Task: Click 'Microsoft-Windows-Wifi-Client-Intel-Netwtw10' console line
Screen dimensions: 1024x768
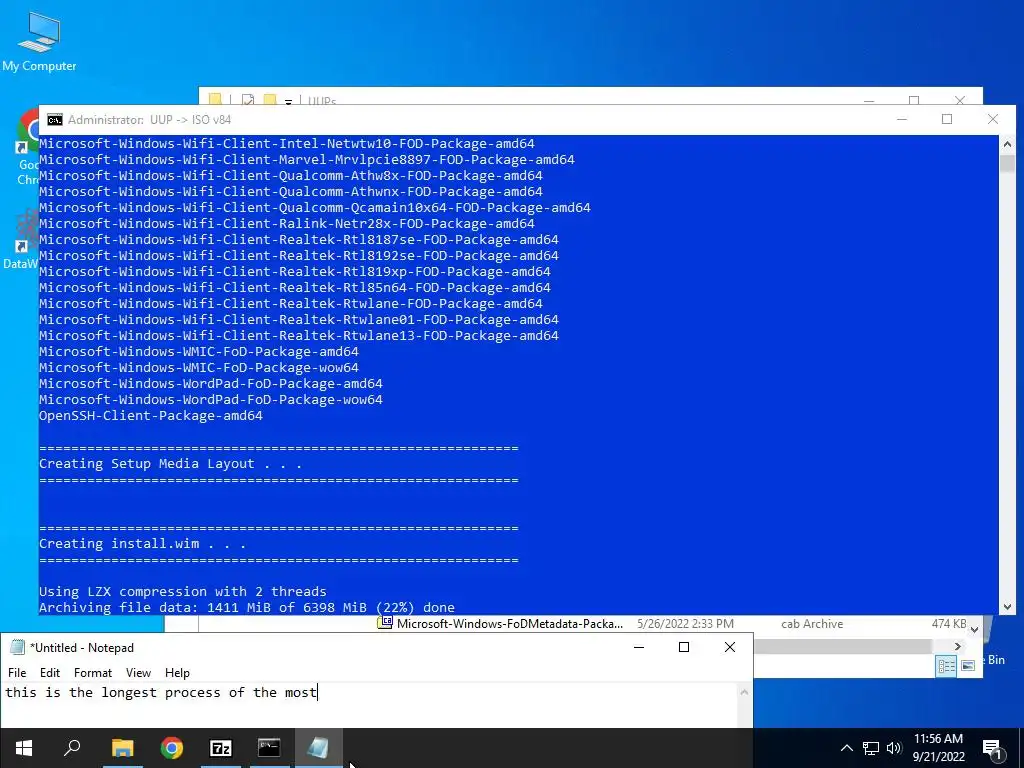Action: click(287, 144)
